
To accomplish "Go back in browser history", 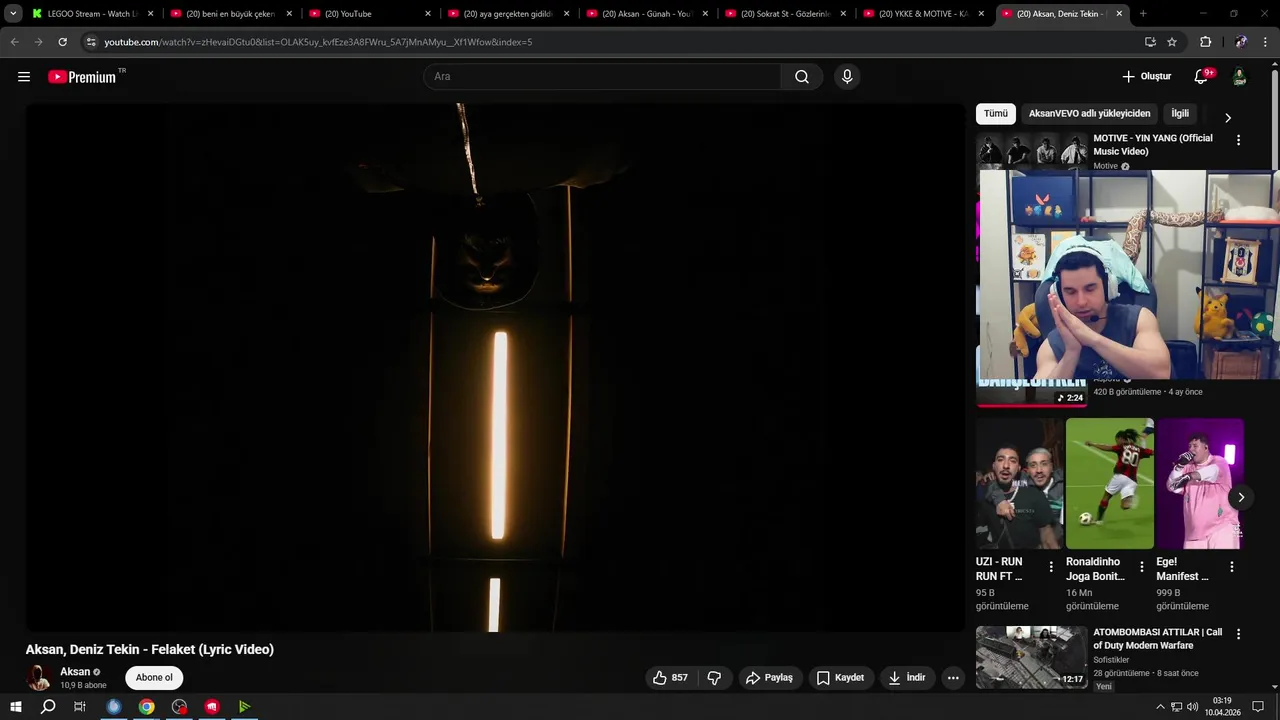I will (x=14, y=42).
